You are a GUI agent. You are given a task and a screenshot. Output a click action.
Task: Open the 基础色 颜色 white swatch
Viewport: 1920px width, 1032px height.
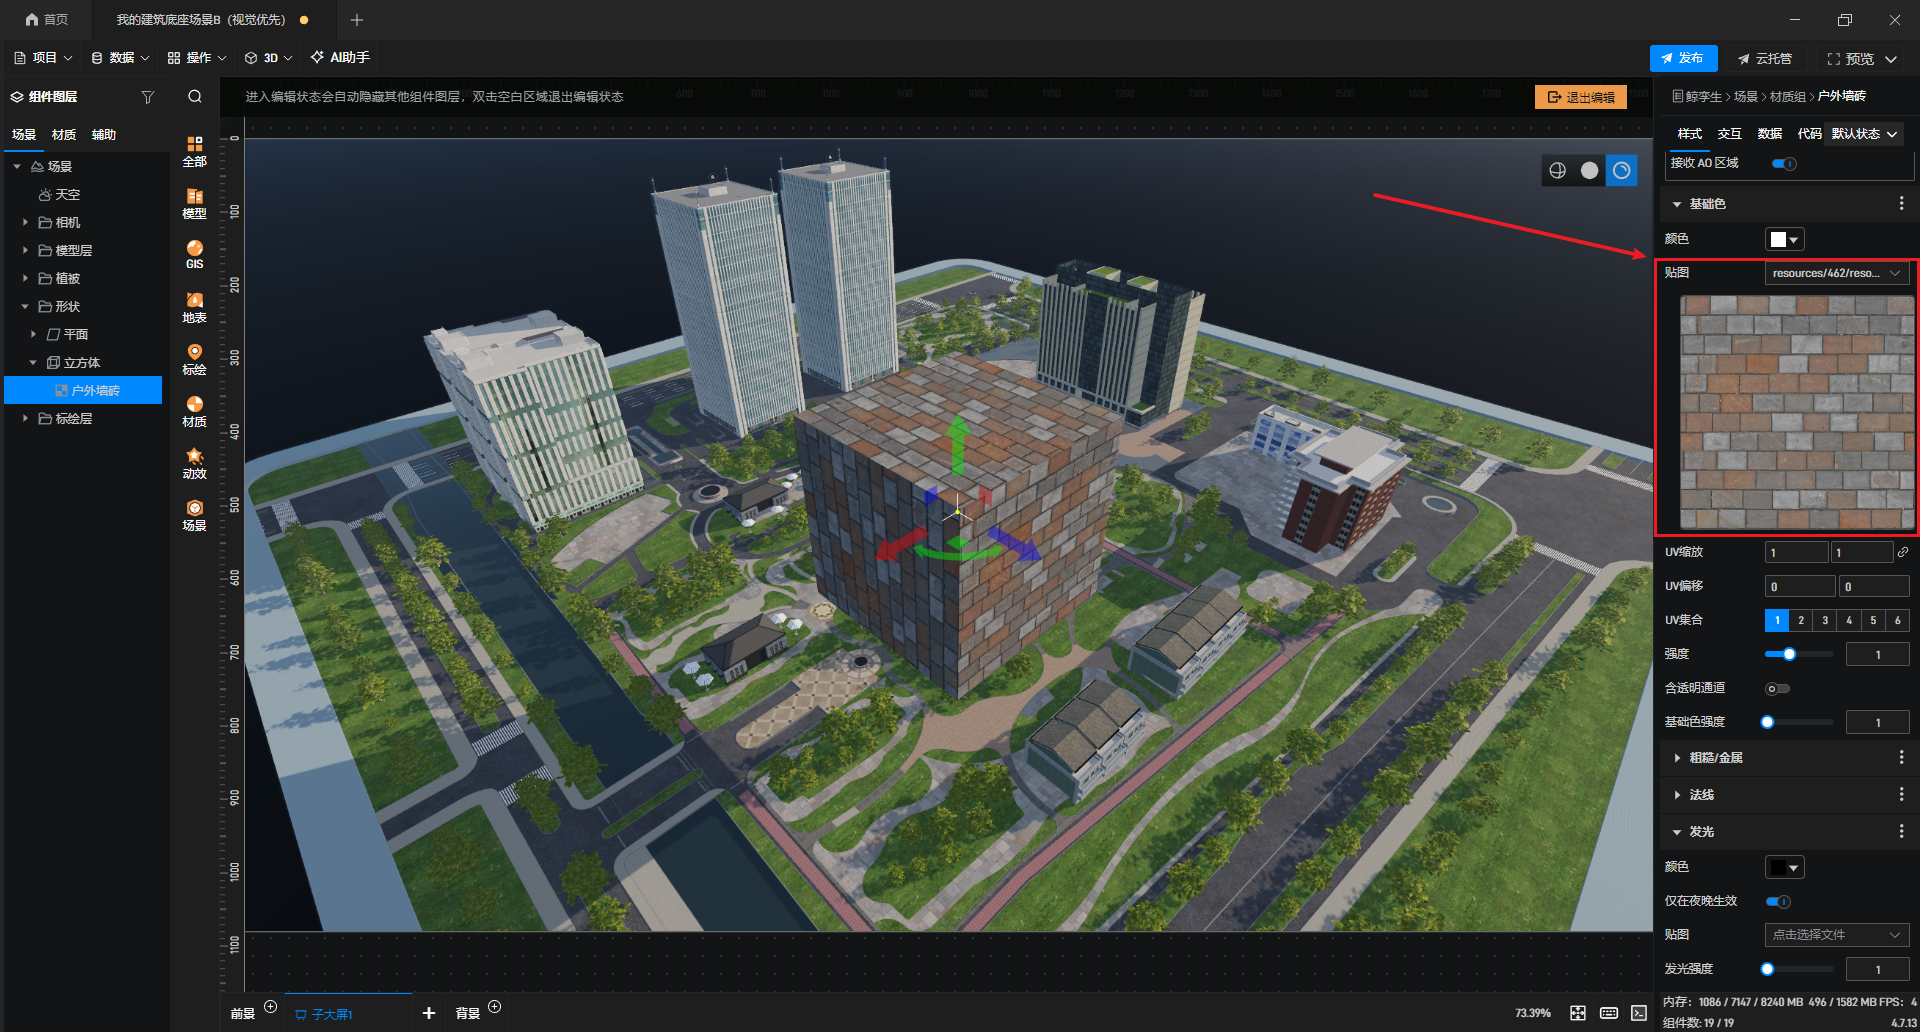pos(1785,239)
